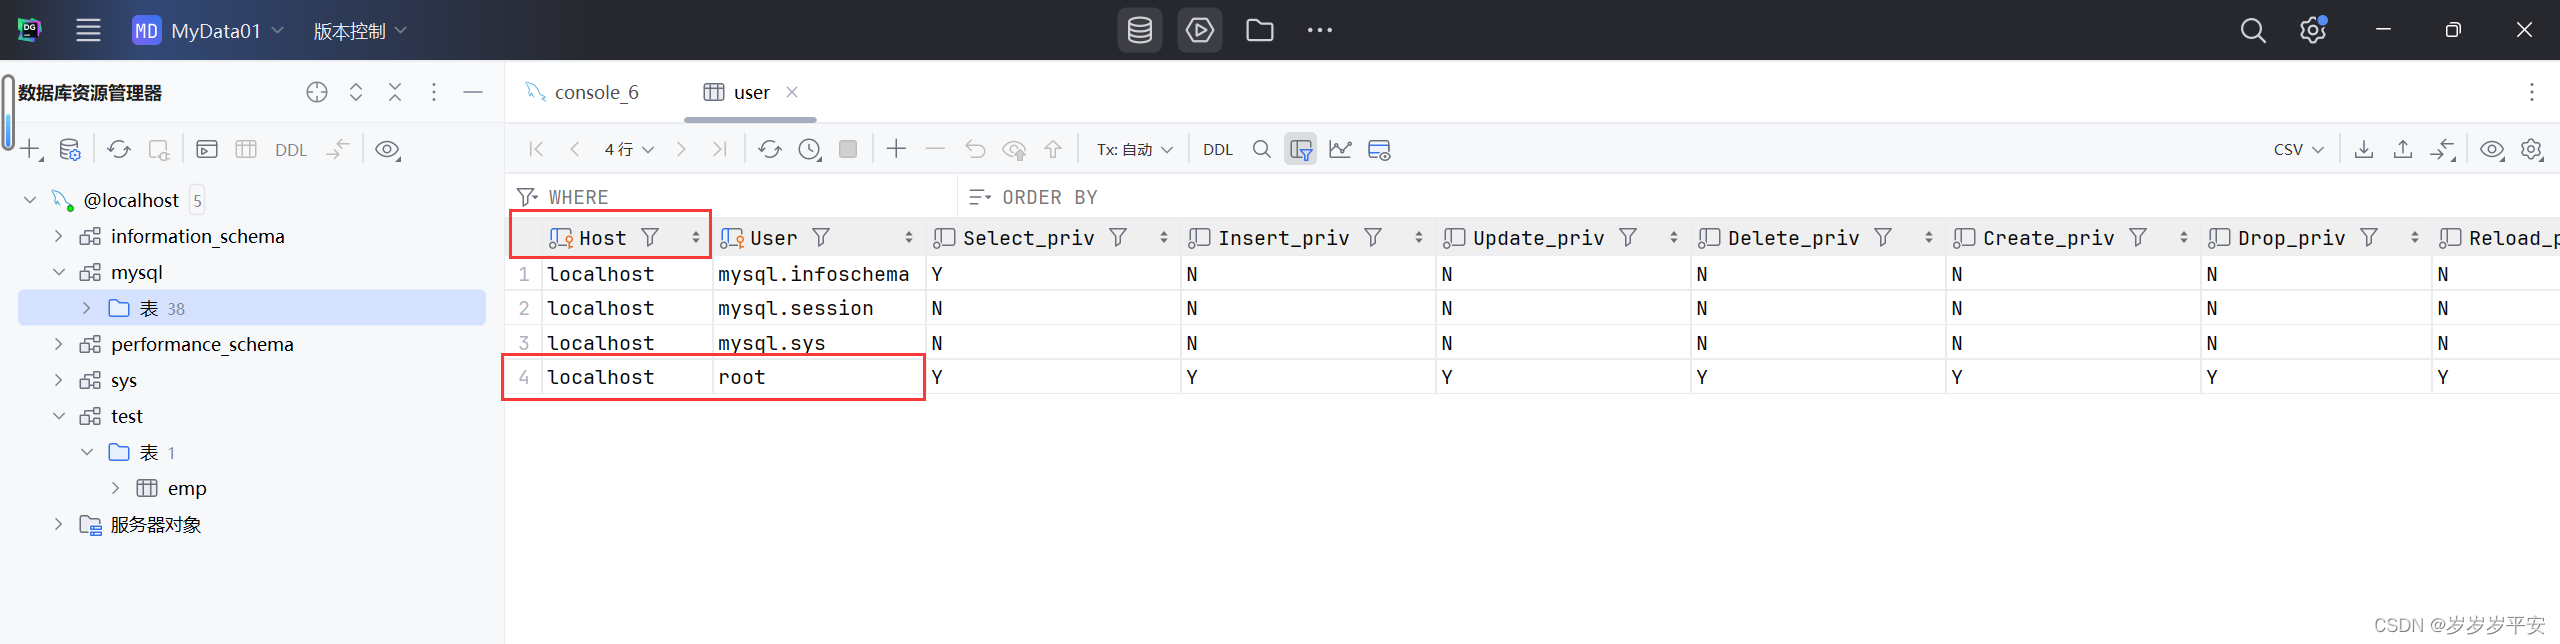Toggle the row filter panel button
The width and height of the screenshot is (2560, 644).
(x=1300, y=149)
